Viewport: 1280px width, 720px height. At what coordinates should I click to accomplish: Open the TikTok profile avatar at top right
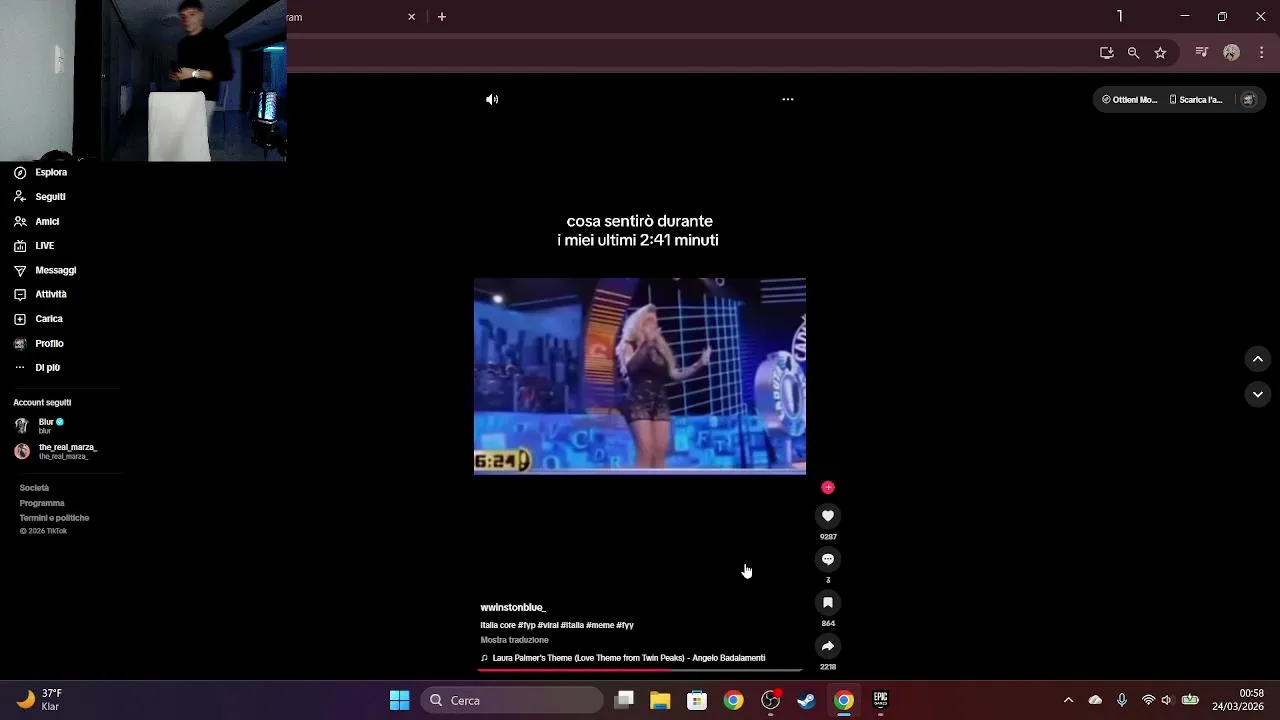point(1248,100)
